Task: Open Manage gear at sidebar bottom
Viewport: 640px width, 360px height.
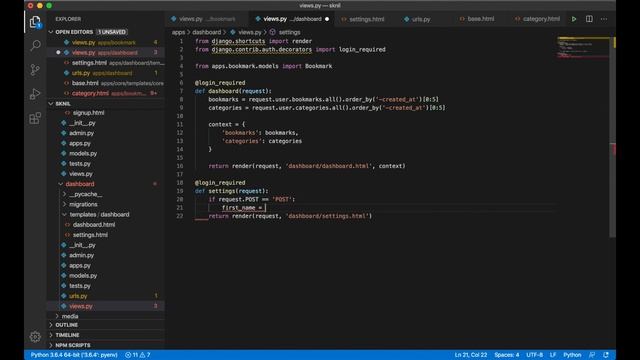Action: click(35, 337)
